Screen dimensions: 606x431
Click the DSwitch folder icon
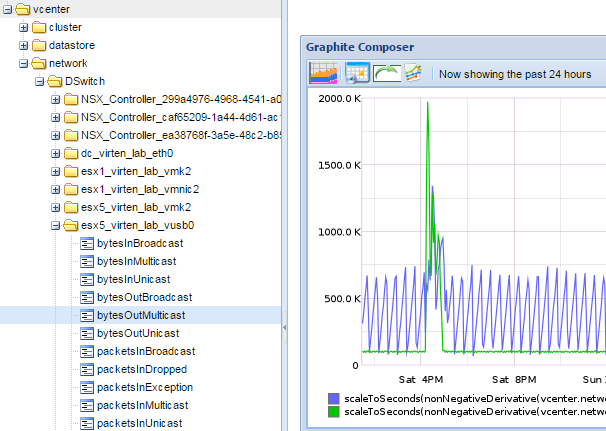[54, 82]
